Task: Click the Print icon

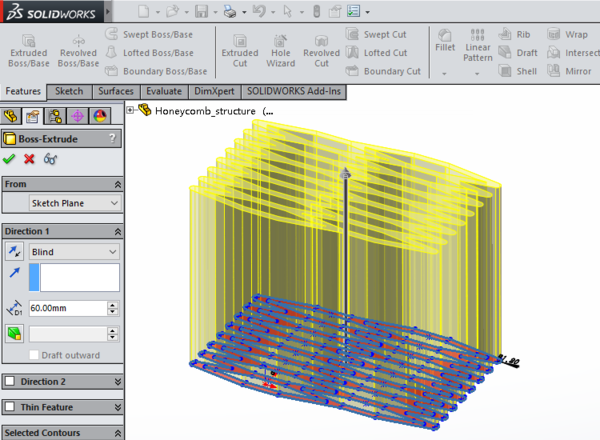Action: tap(230, 12)
